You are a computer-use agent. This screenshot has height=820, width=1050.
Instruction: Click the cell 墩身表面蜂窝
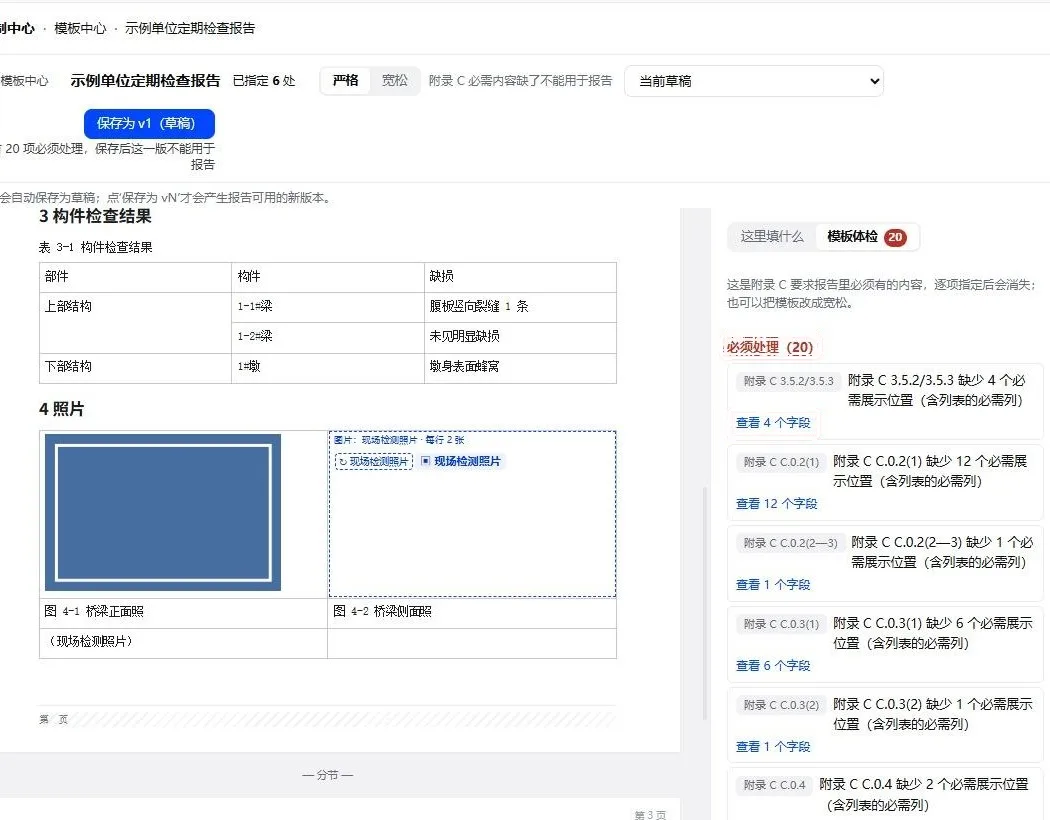coord(520,367)
